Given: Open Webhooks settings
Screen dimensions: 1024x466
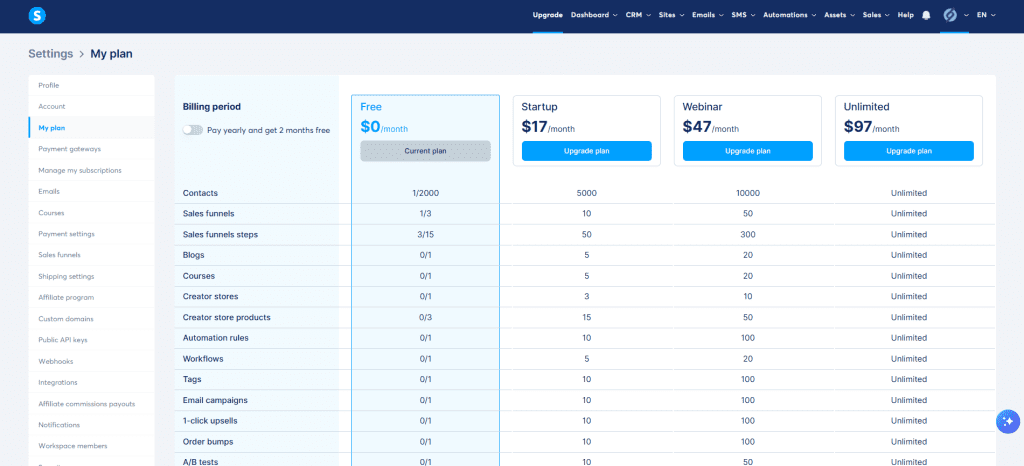Looking at the screenshot, I should [91, 361].
